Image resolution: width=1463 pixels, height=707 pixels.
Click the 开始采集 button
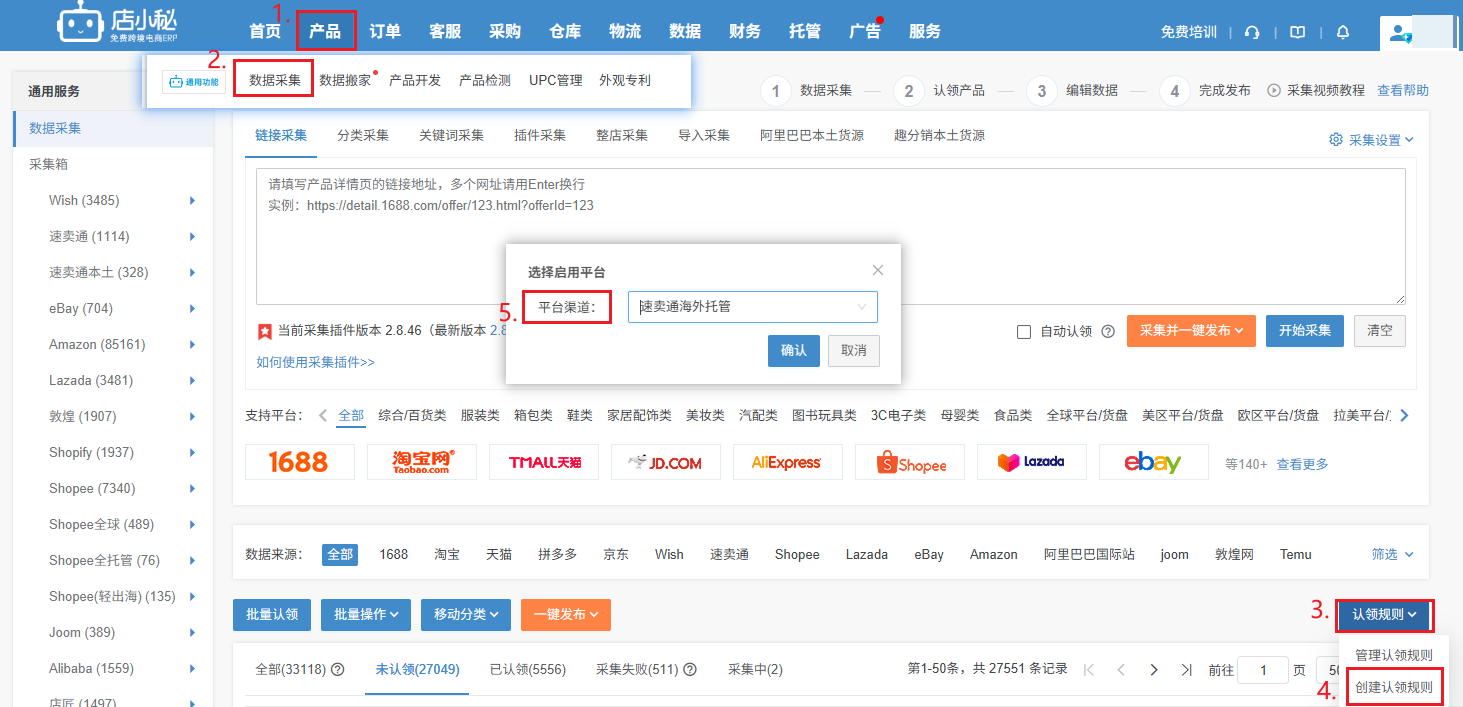pyautogui.click(x=1305, y=331)
